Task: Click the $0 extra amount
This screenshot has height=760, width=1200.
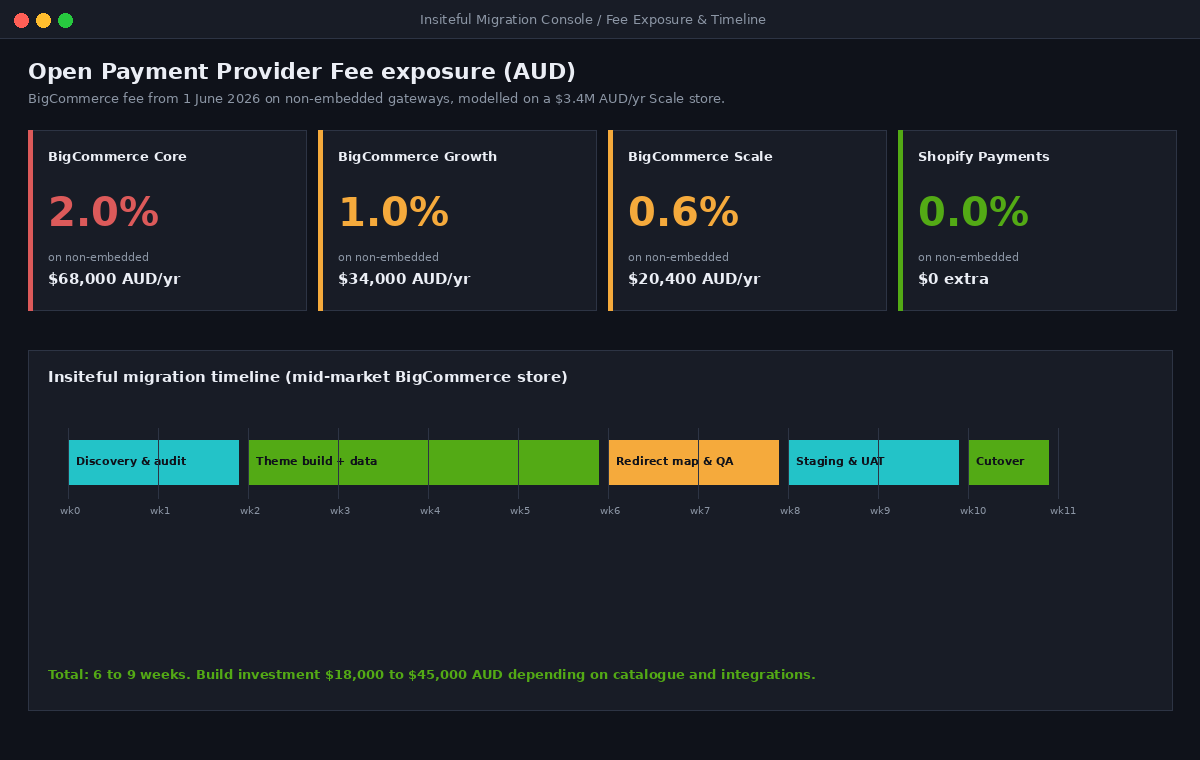Action: 953,279
